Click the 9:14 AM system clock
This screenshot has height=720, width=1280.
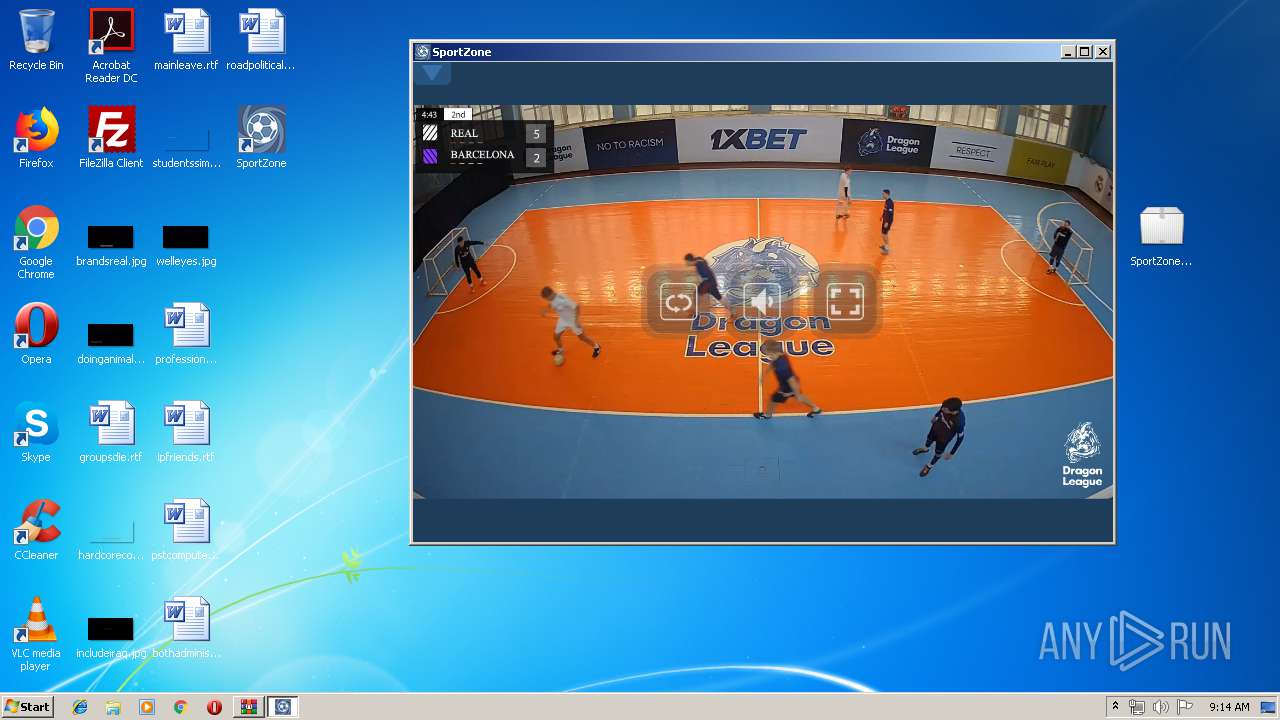pyautogui.click(x=1229, y=707)
